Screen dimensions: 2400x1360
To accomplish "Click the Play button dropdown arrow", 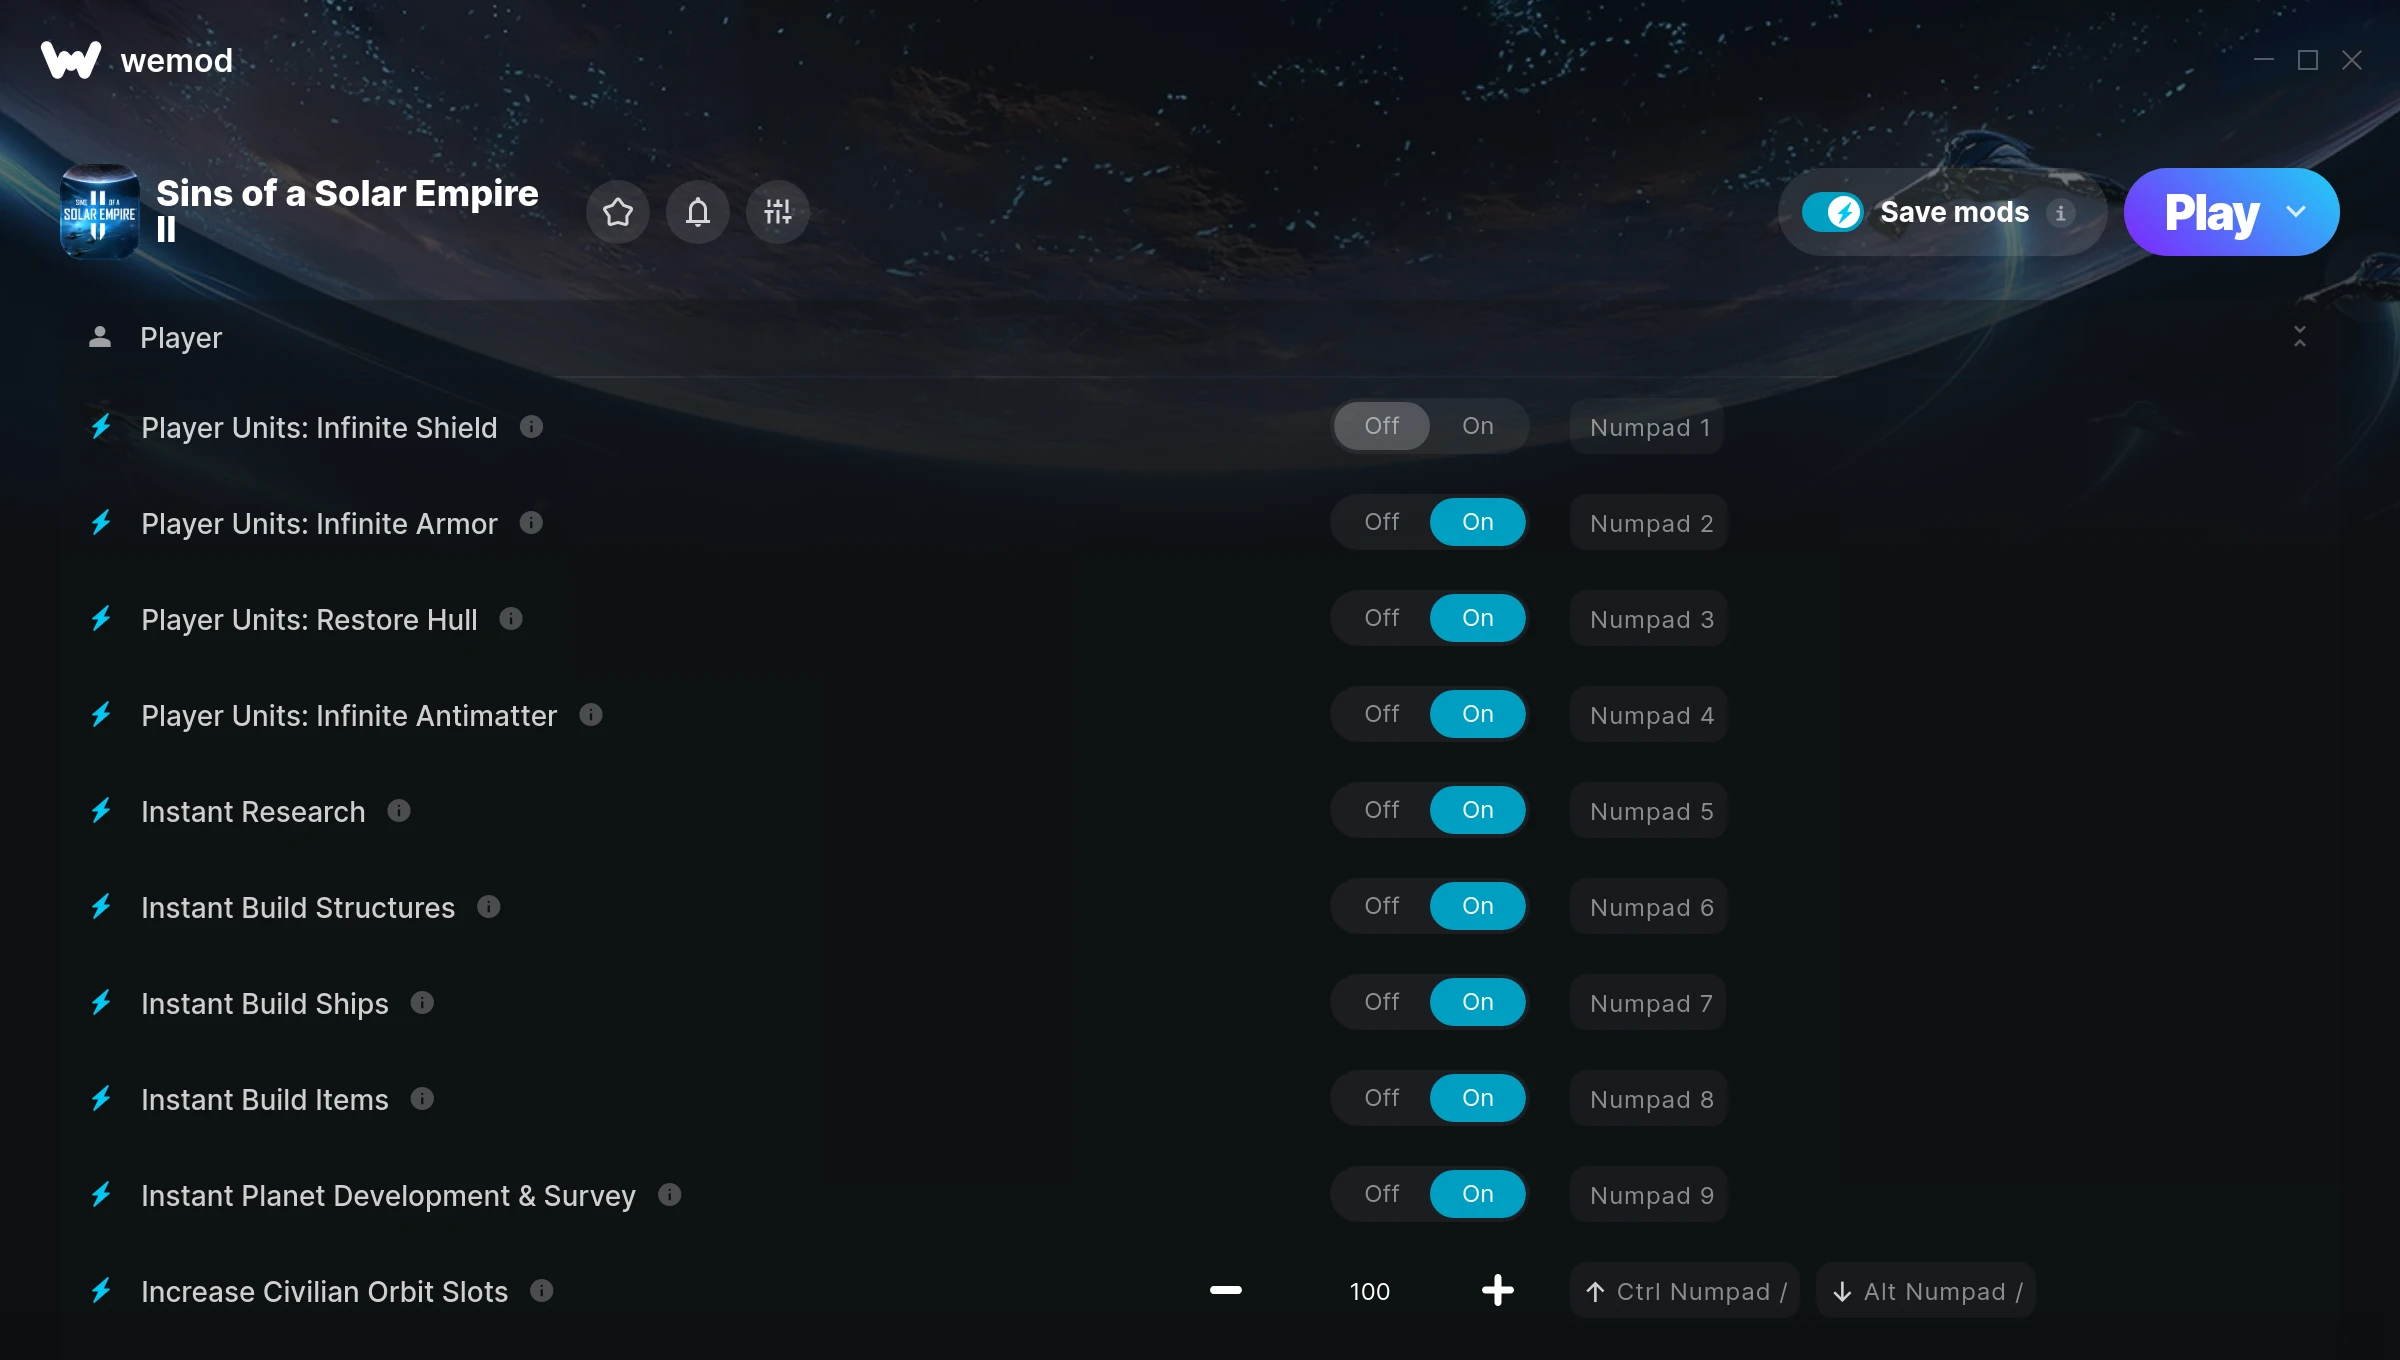I will pos(2301,211).
